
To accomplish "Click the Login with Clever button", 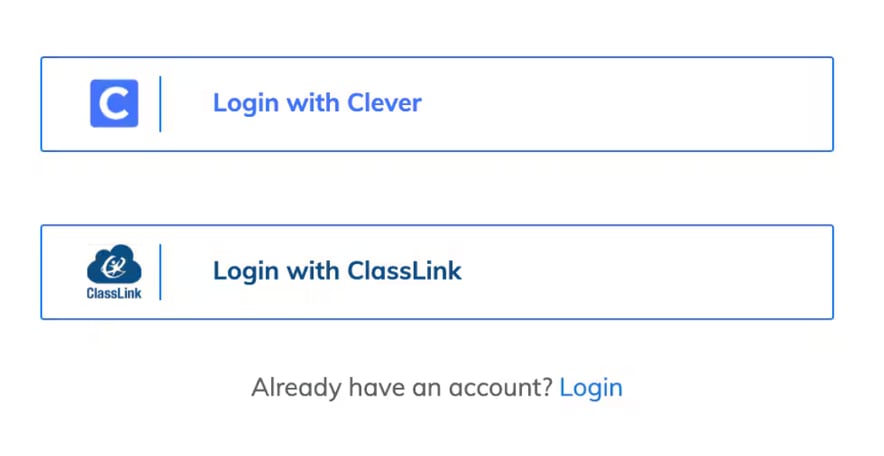I will tap(437, 104).
